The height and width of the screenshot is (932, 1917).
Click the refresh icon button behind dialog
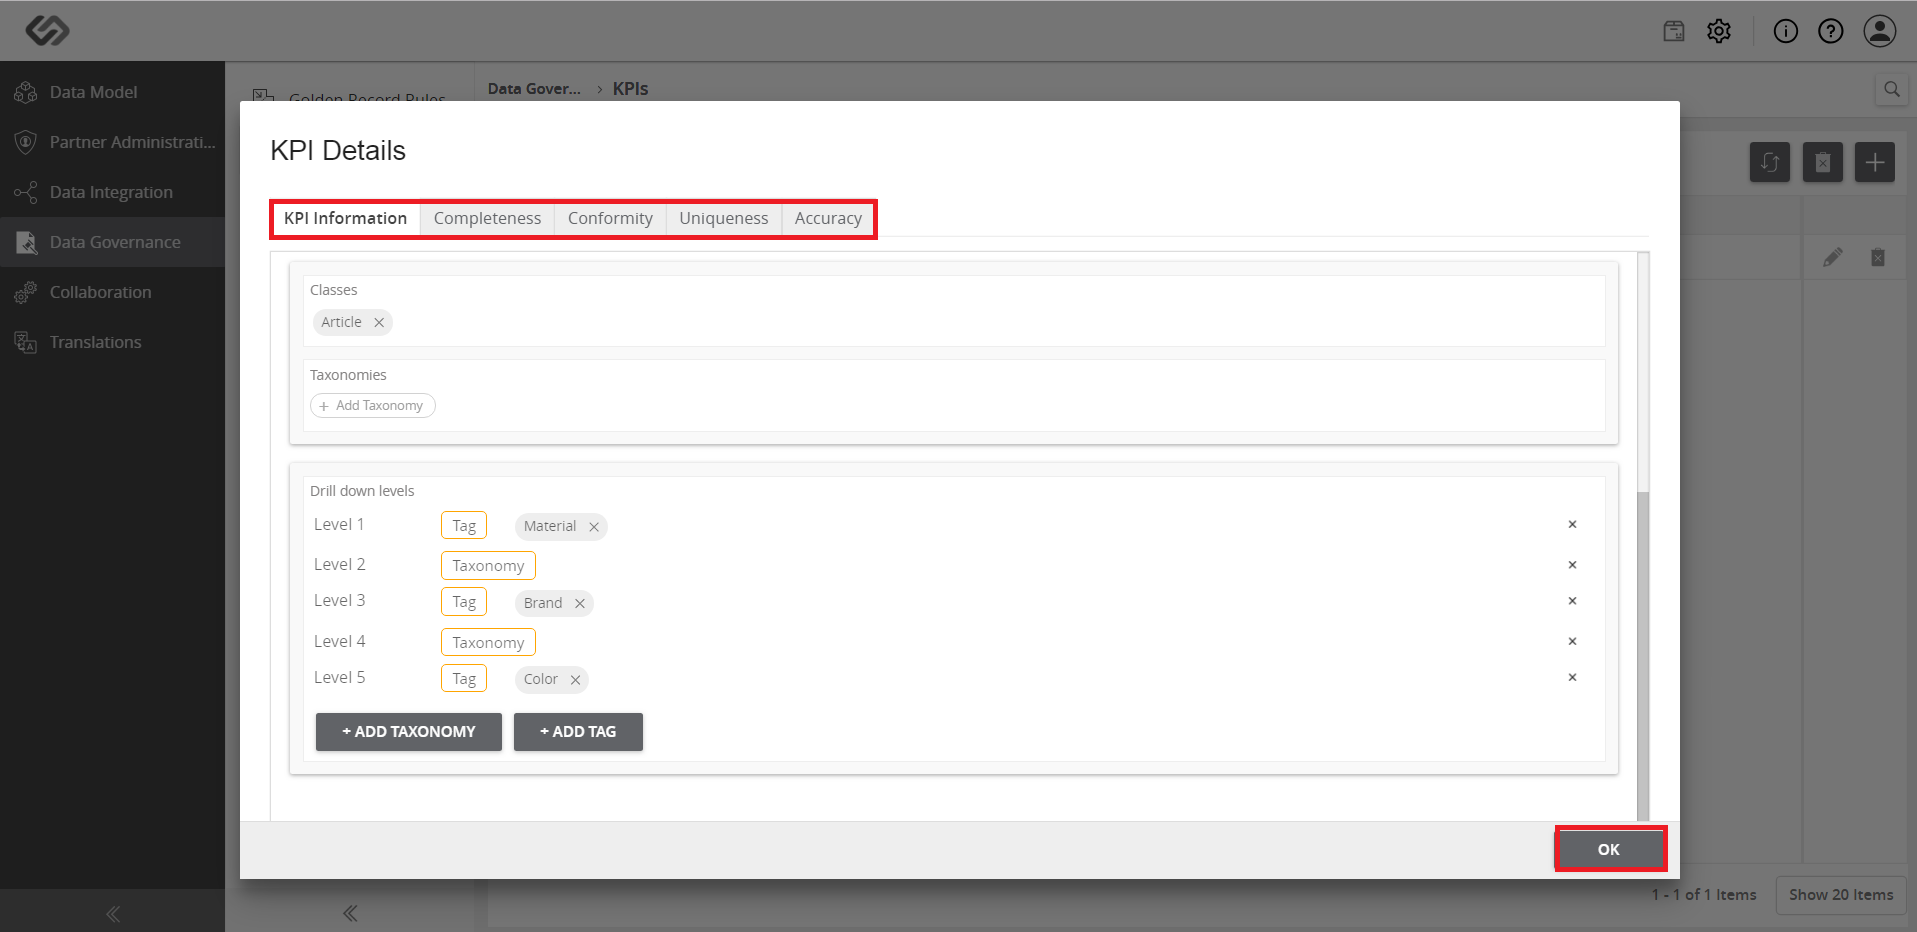1770,162
